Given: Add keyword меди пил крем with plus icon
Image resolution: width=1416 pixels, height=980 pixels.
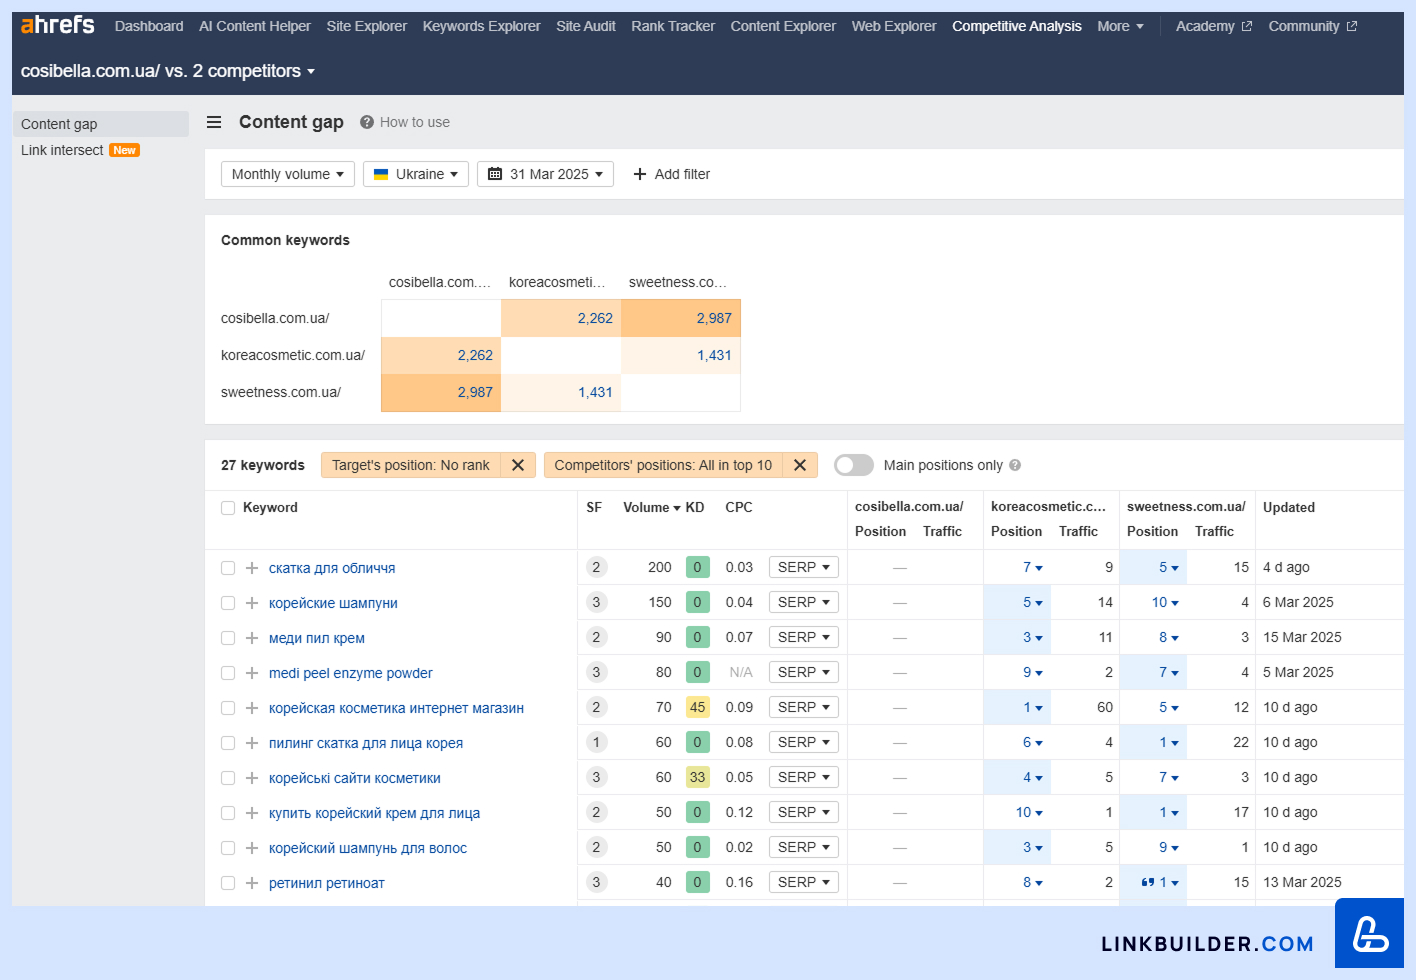Looking at the screenshot, I should (252, 638).
